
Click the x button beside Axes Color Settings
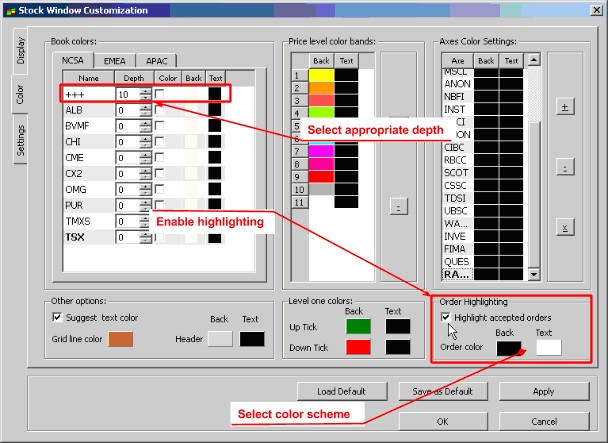click(565, 227)
